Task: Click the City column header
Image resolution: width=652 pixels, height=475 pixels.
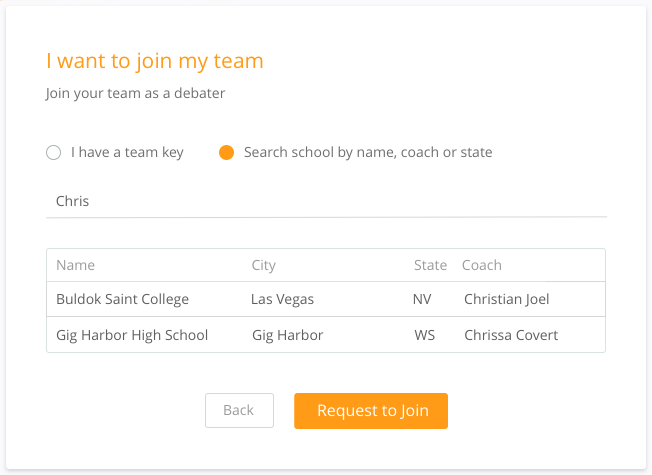Action: [x=264, y=265]
